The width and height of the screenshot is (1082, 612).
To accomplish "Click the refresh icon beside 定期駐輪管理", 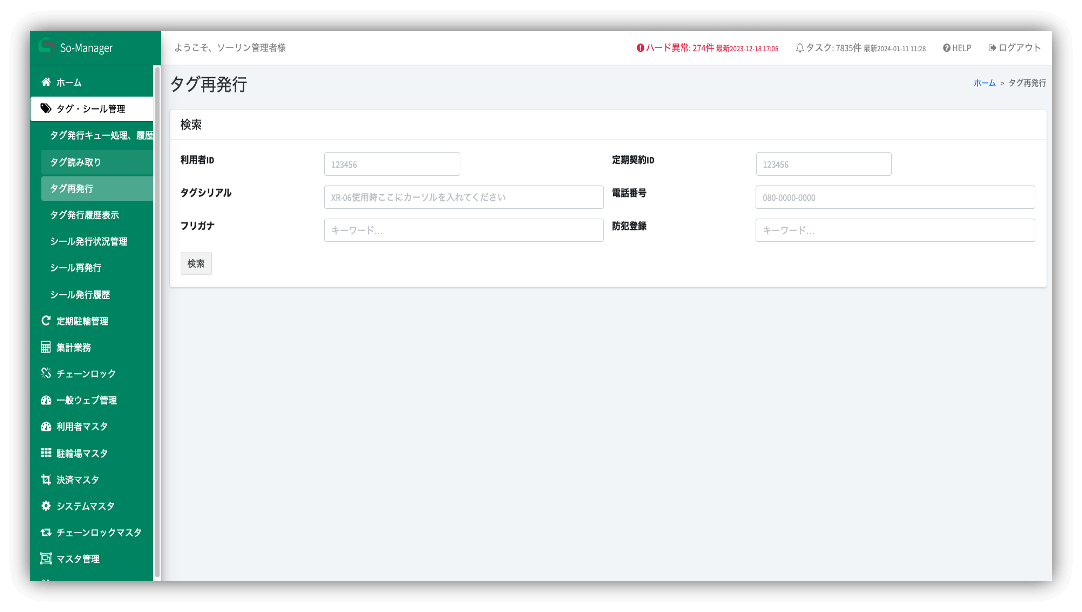I will click(46, 321).
